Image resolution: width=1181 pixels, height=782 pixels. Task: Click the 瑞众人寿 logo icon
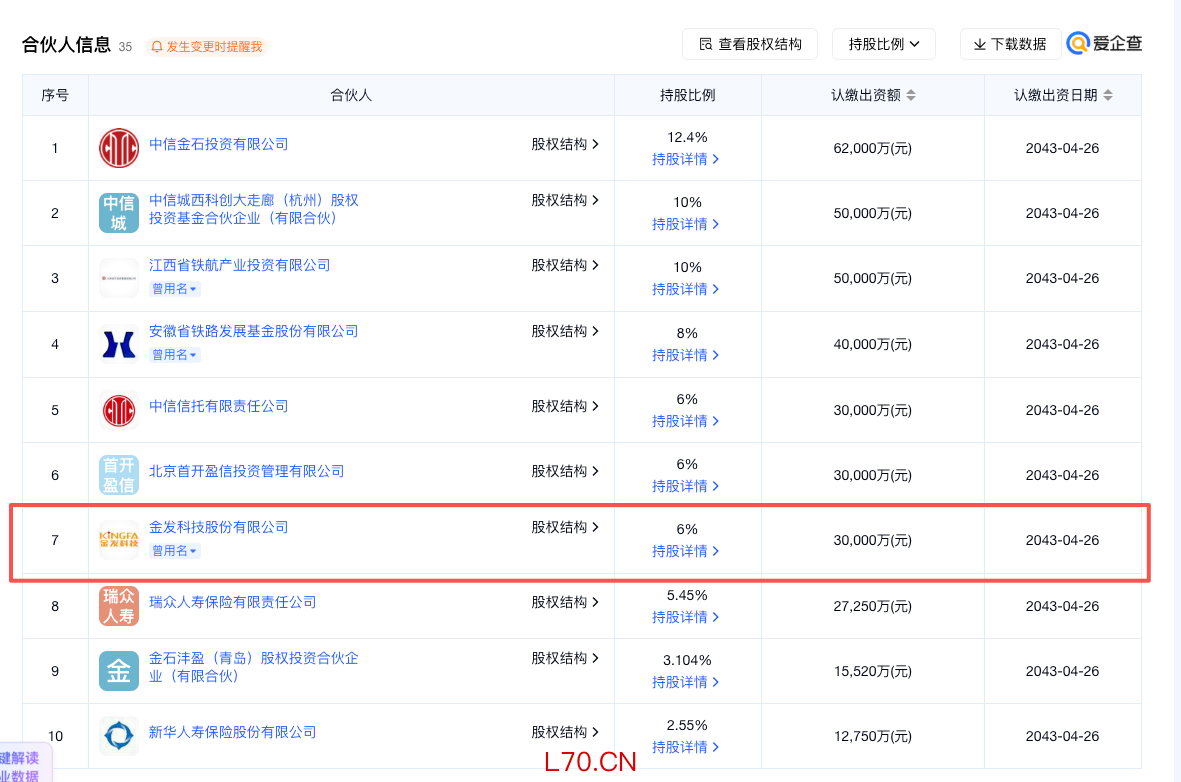tap(119, 606)
